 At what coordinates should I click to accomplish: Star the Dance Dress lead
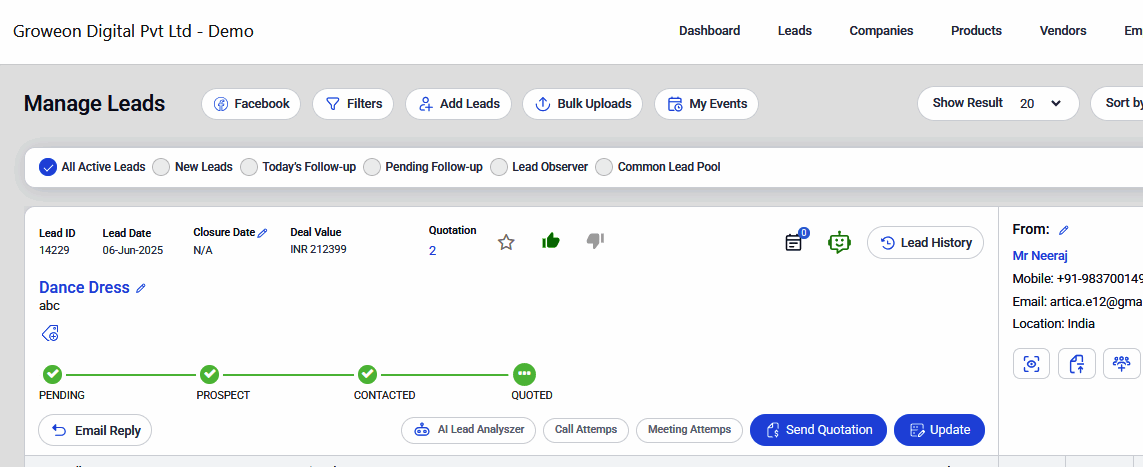point(506,242)
